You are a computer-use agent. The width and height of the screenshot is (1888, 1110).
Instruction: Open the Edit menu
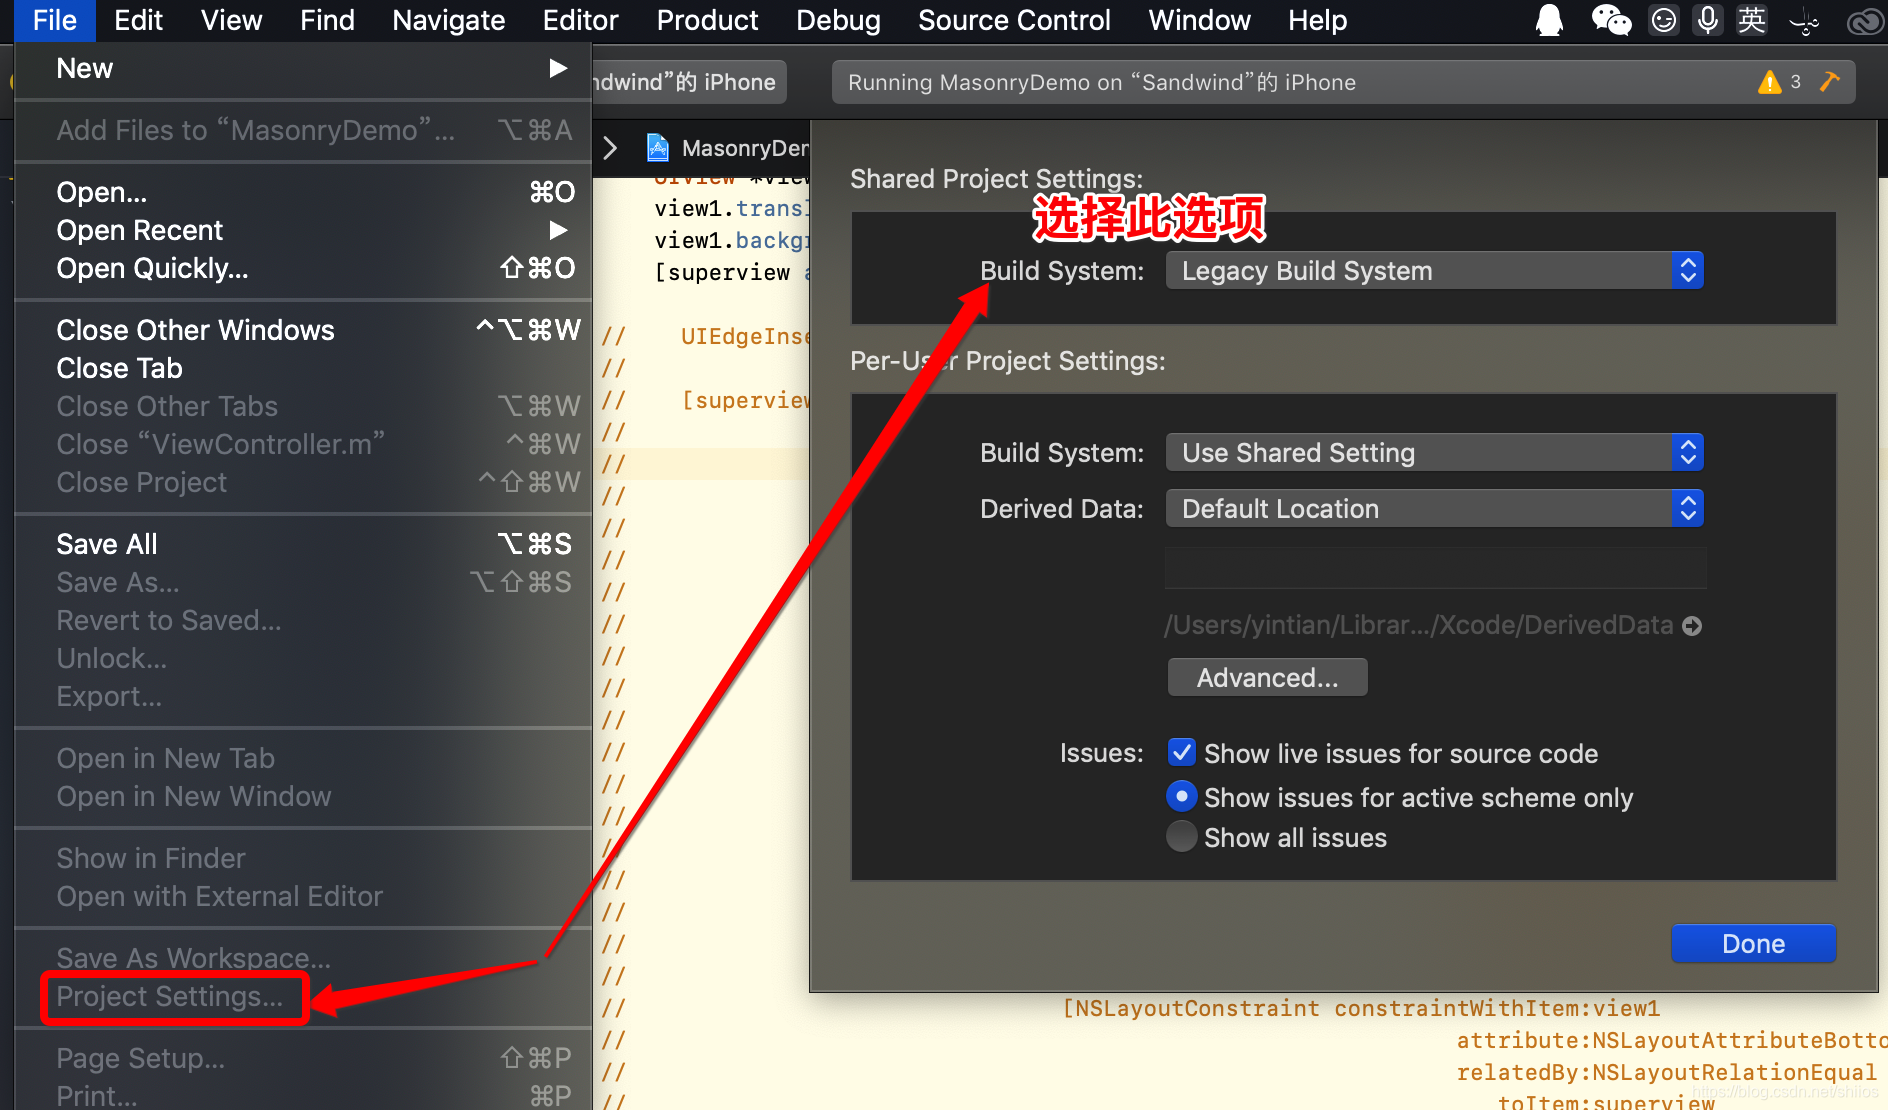tap(138, 20)
